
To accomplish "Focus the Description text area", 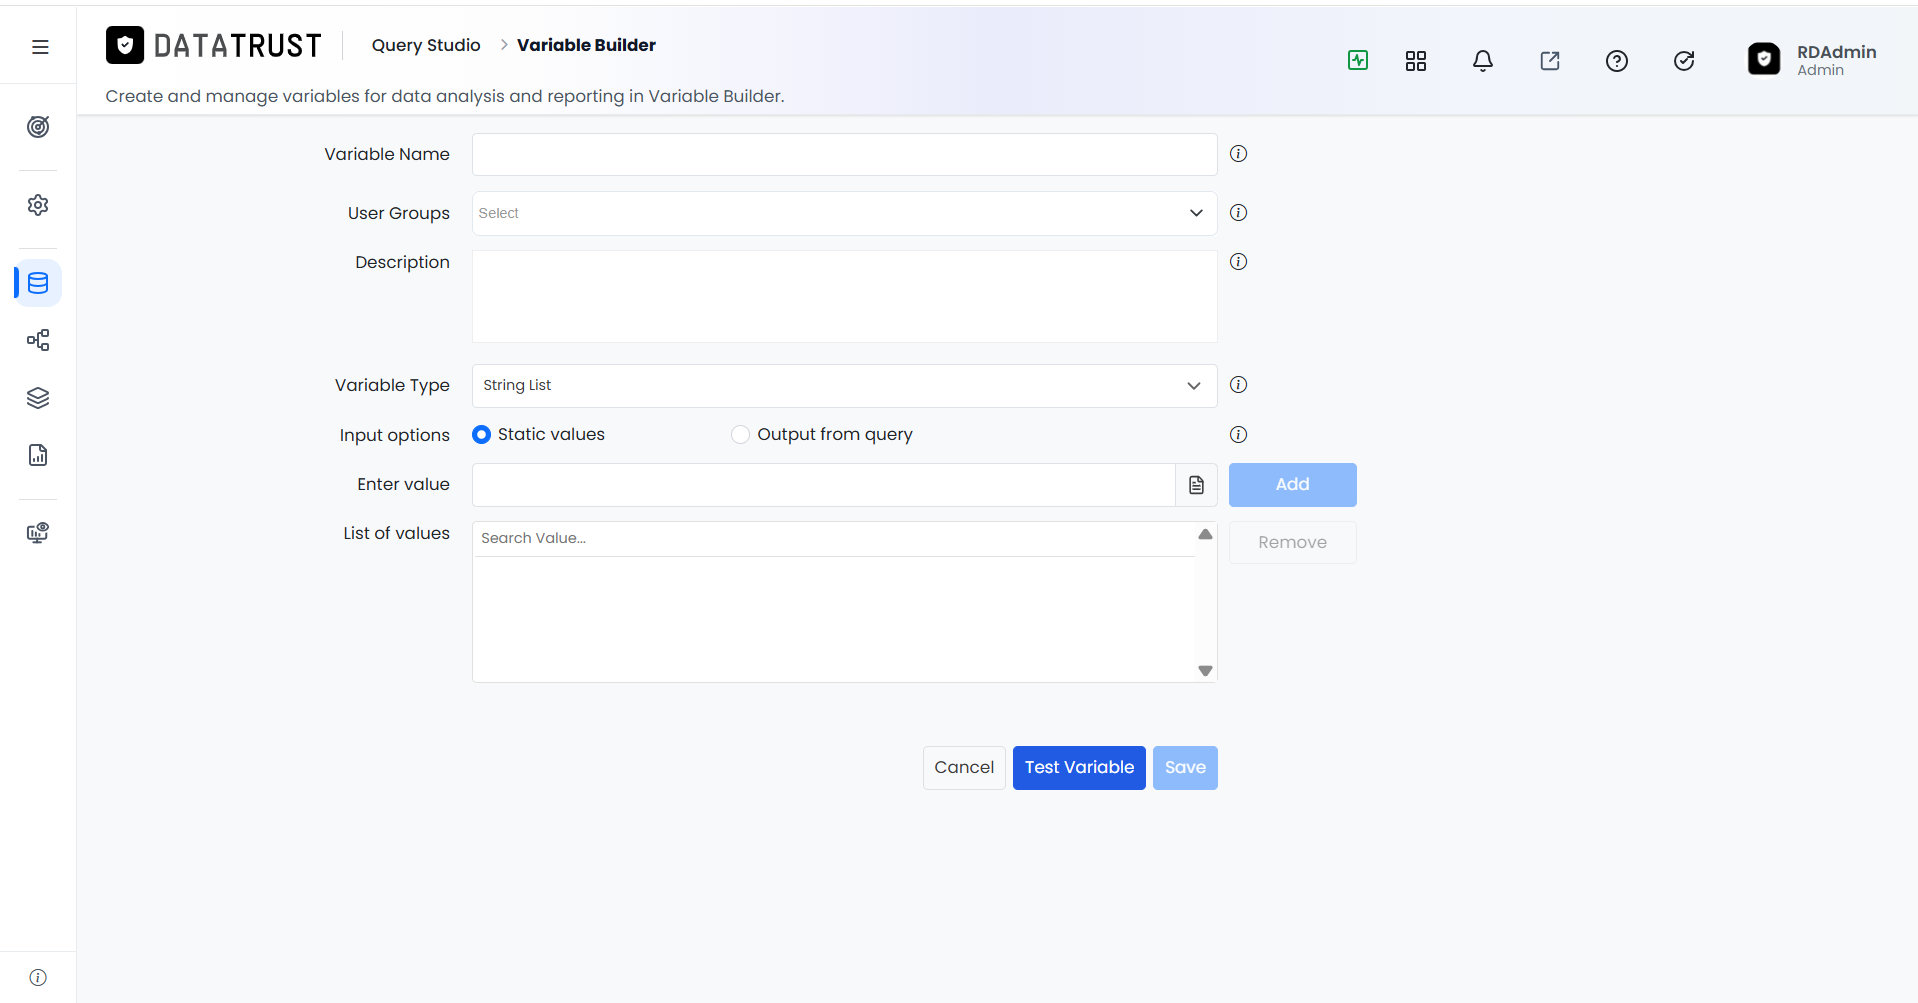I will click(844, 296).
